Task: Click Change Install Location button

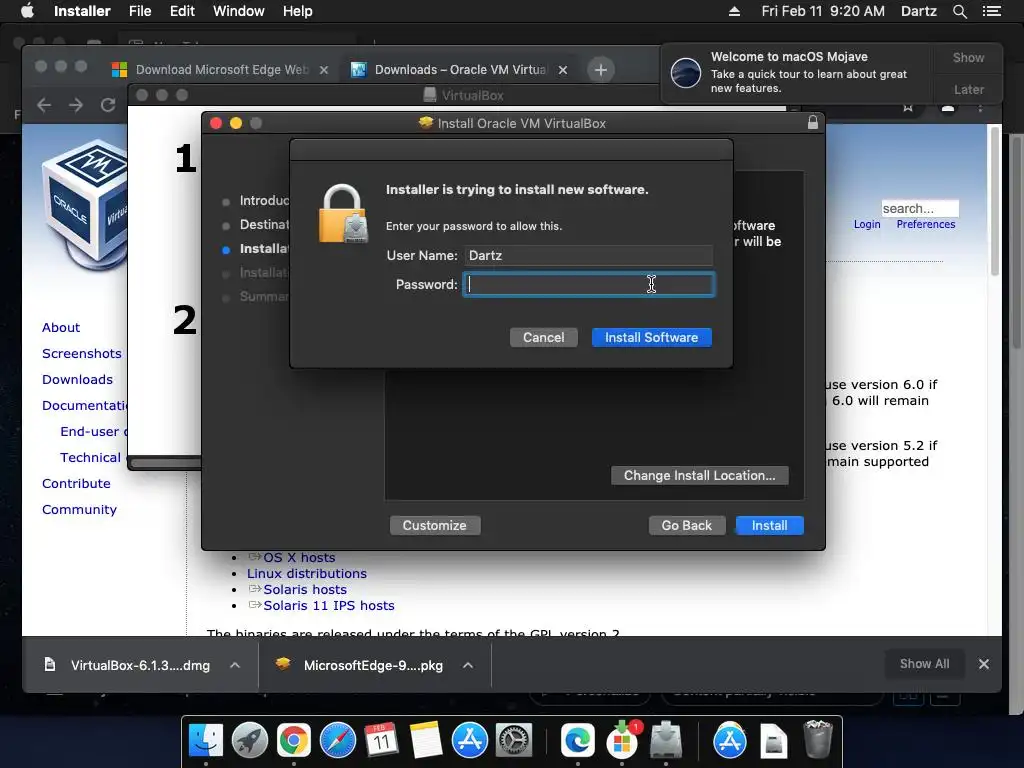Action: [x=699, y=475]
